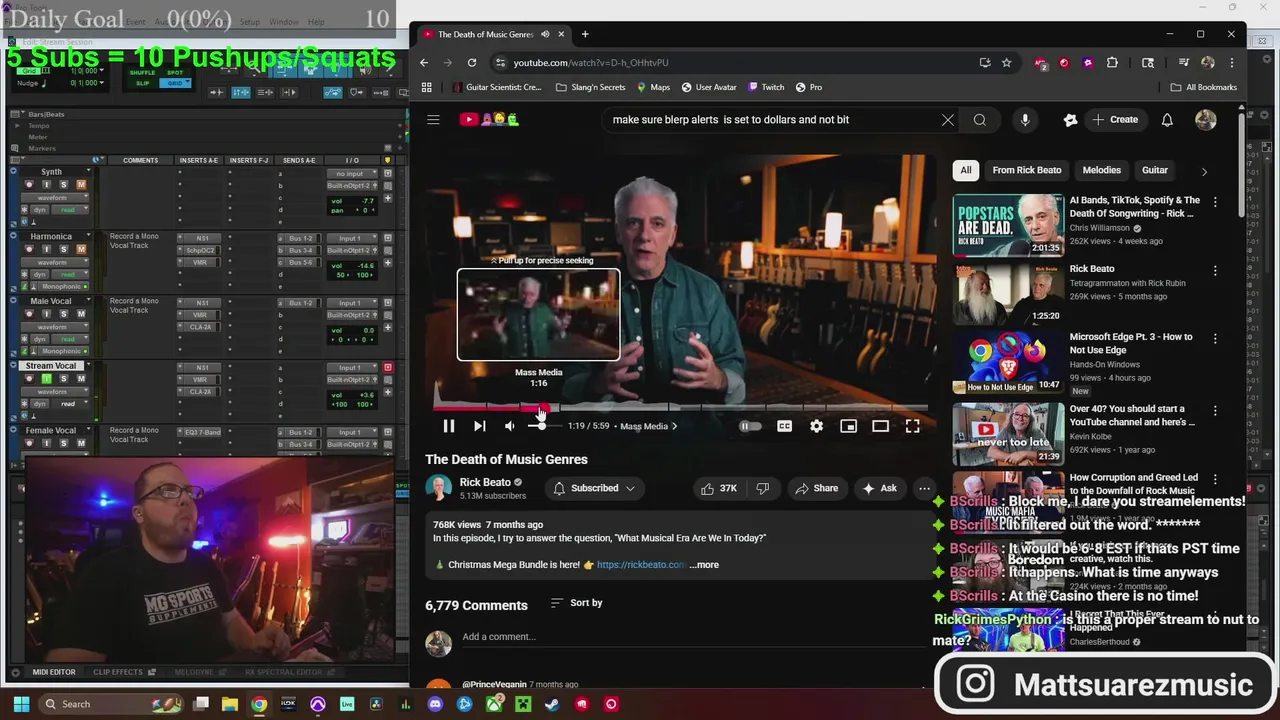This screenshot has height=720, width=1280.
Task: Select the Melodies filter chip
Action: point(1102,170)
